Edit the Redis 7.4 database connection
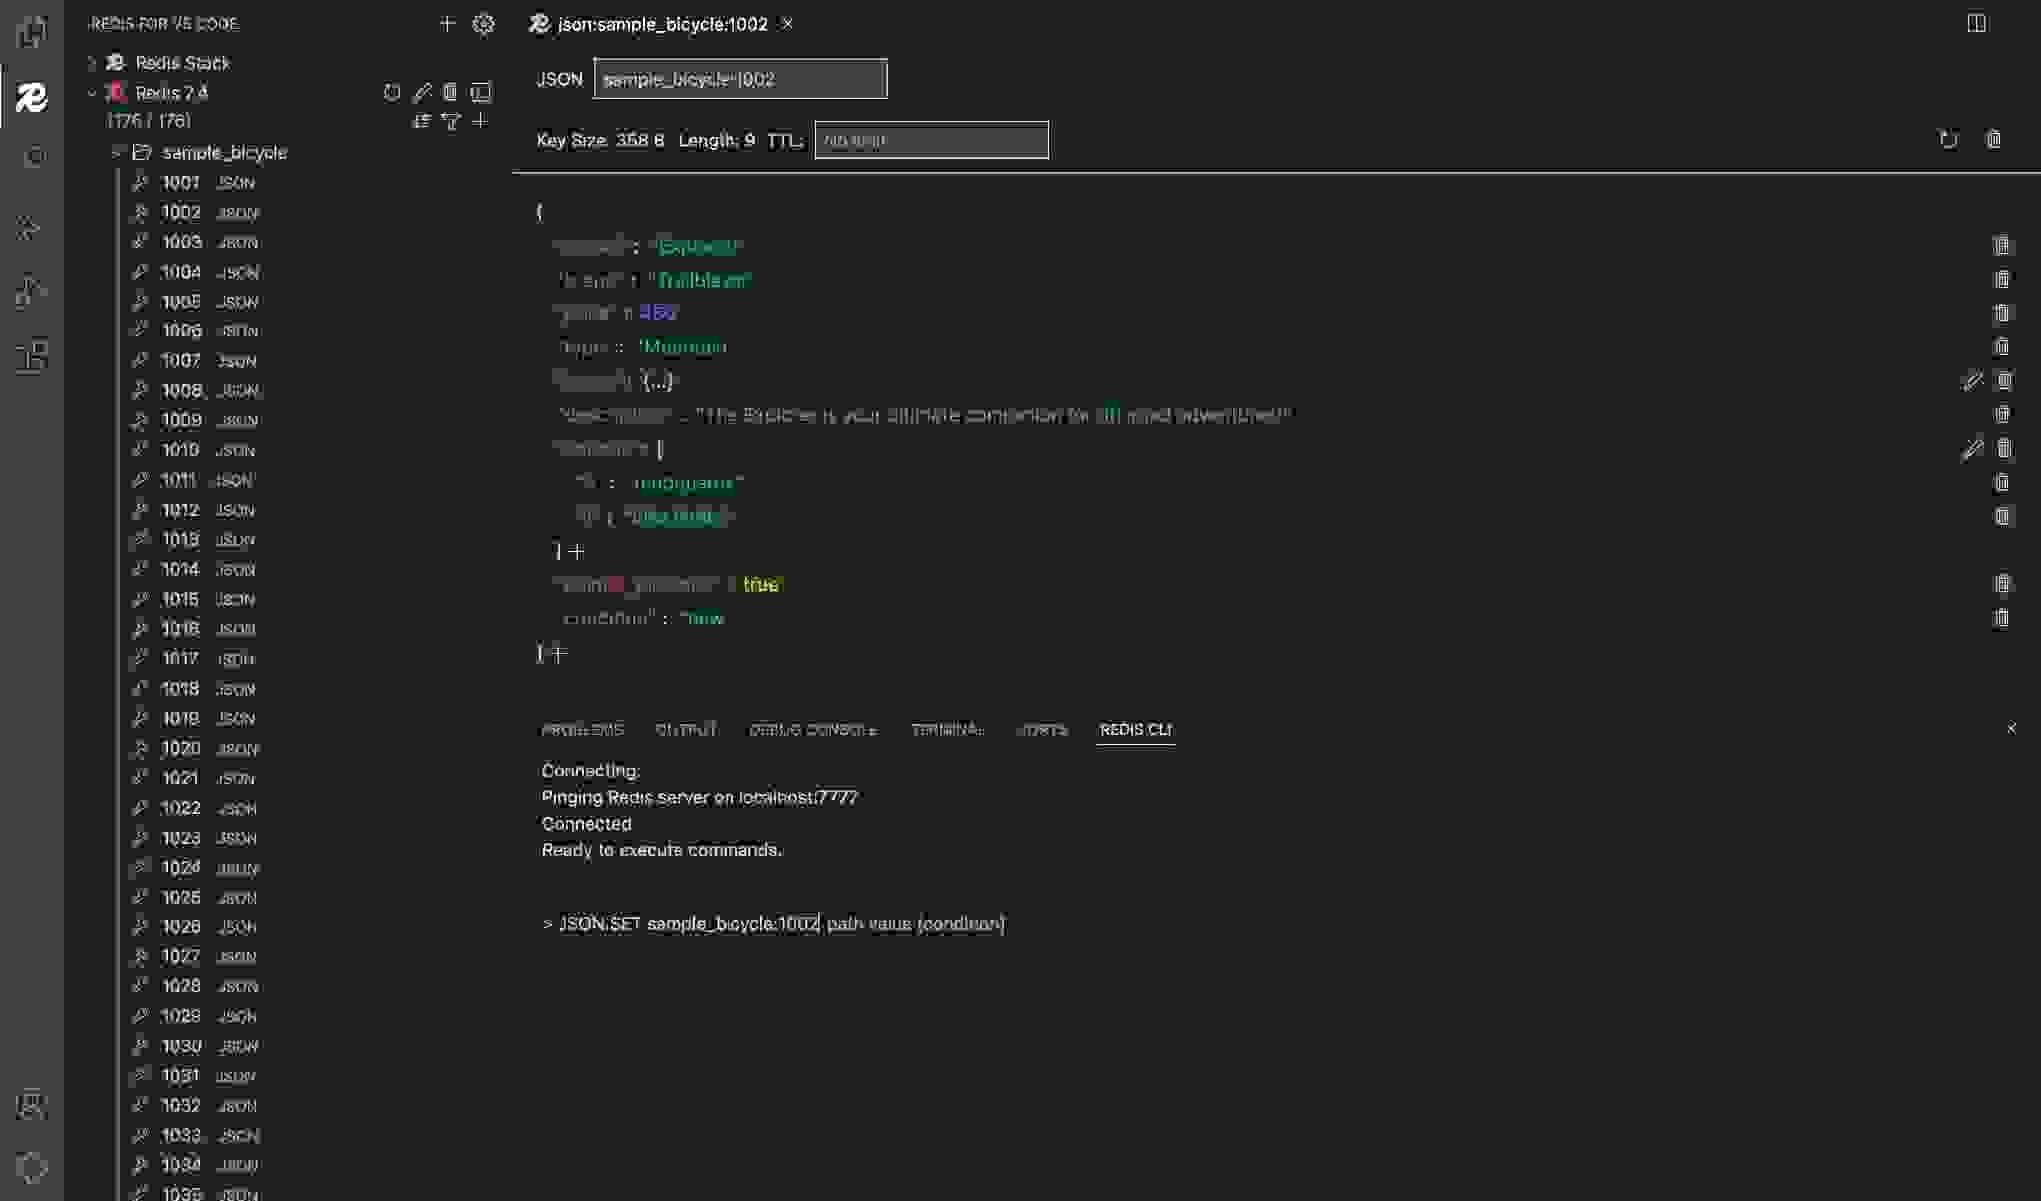The height and width of the screenshot is (1201, 2041). pos(422,92)
